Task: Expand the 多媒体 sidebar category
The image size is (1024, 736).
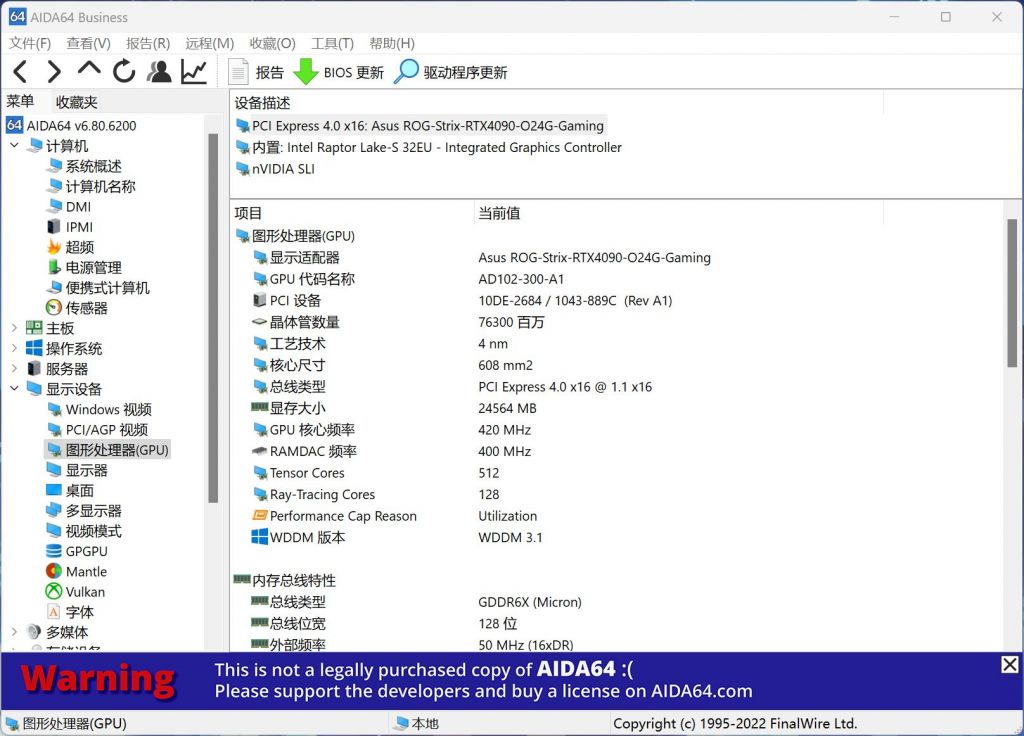Action: 14,631
